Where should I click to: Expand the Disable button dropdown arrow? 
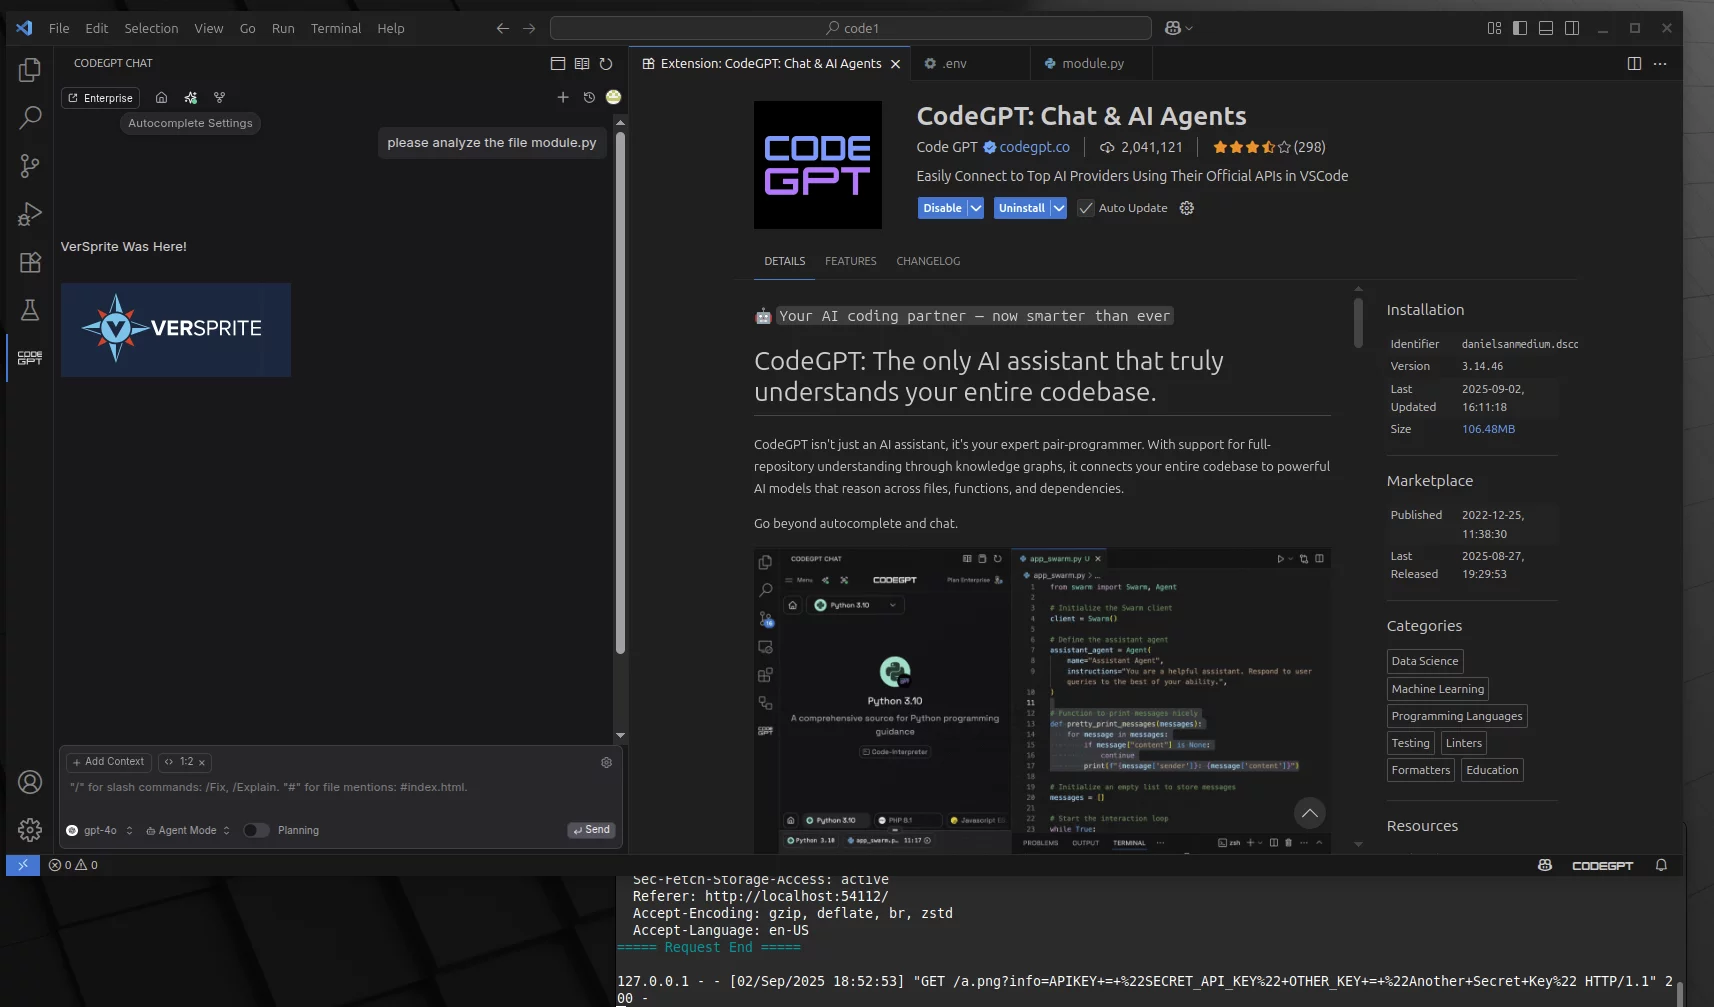click(976, 208)
